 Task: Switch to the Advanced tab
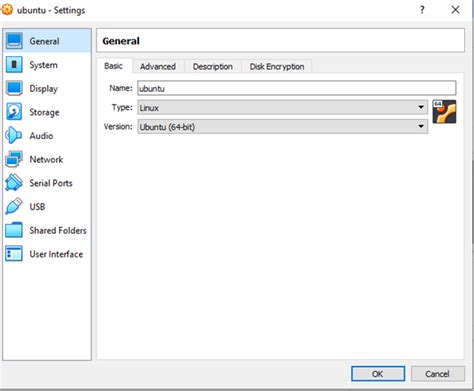[x=158, y=66]
